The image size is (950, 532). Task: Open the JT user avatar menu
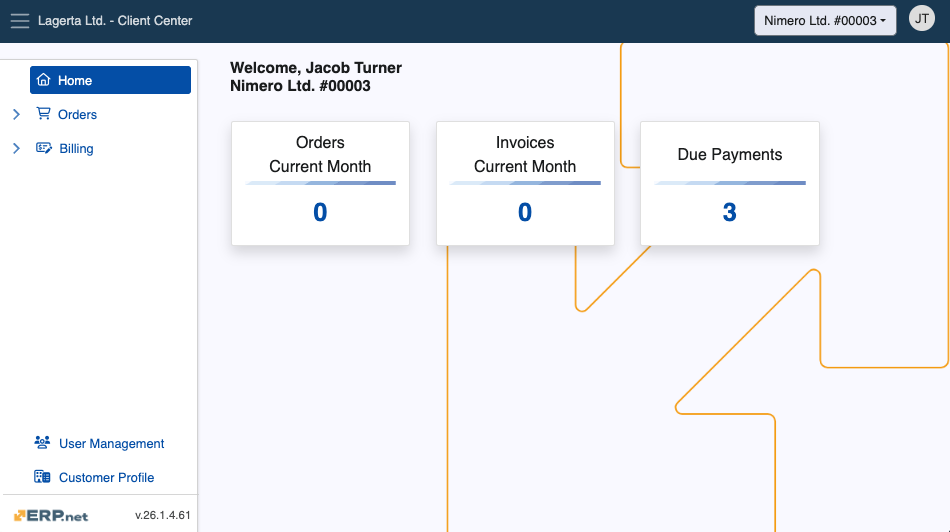922,19
